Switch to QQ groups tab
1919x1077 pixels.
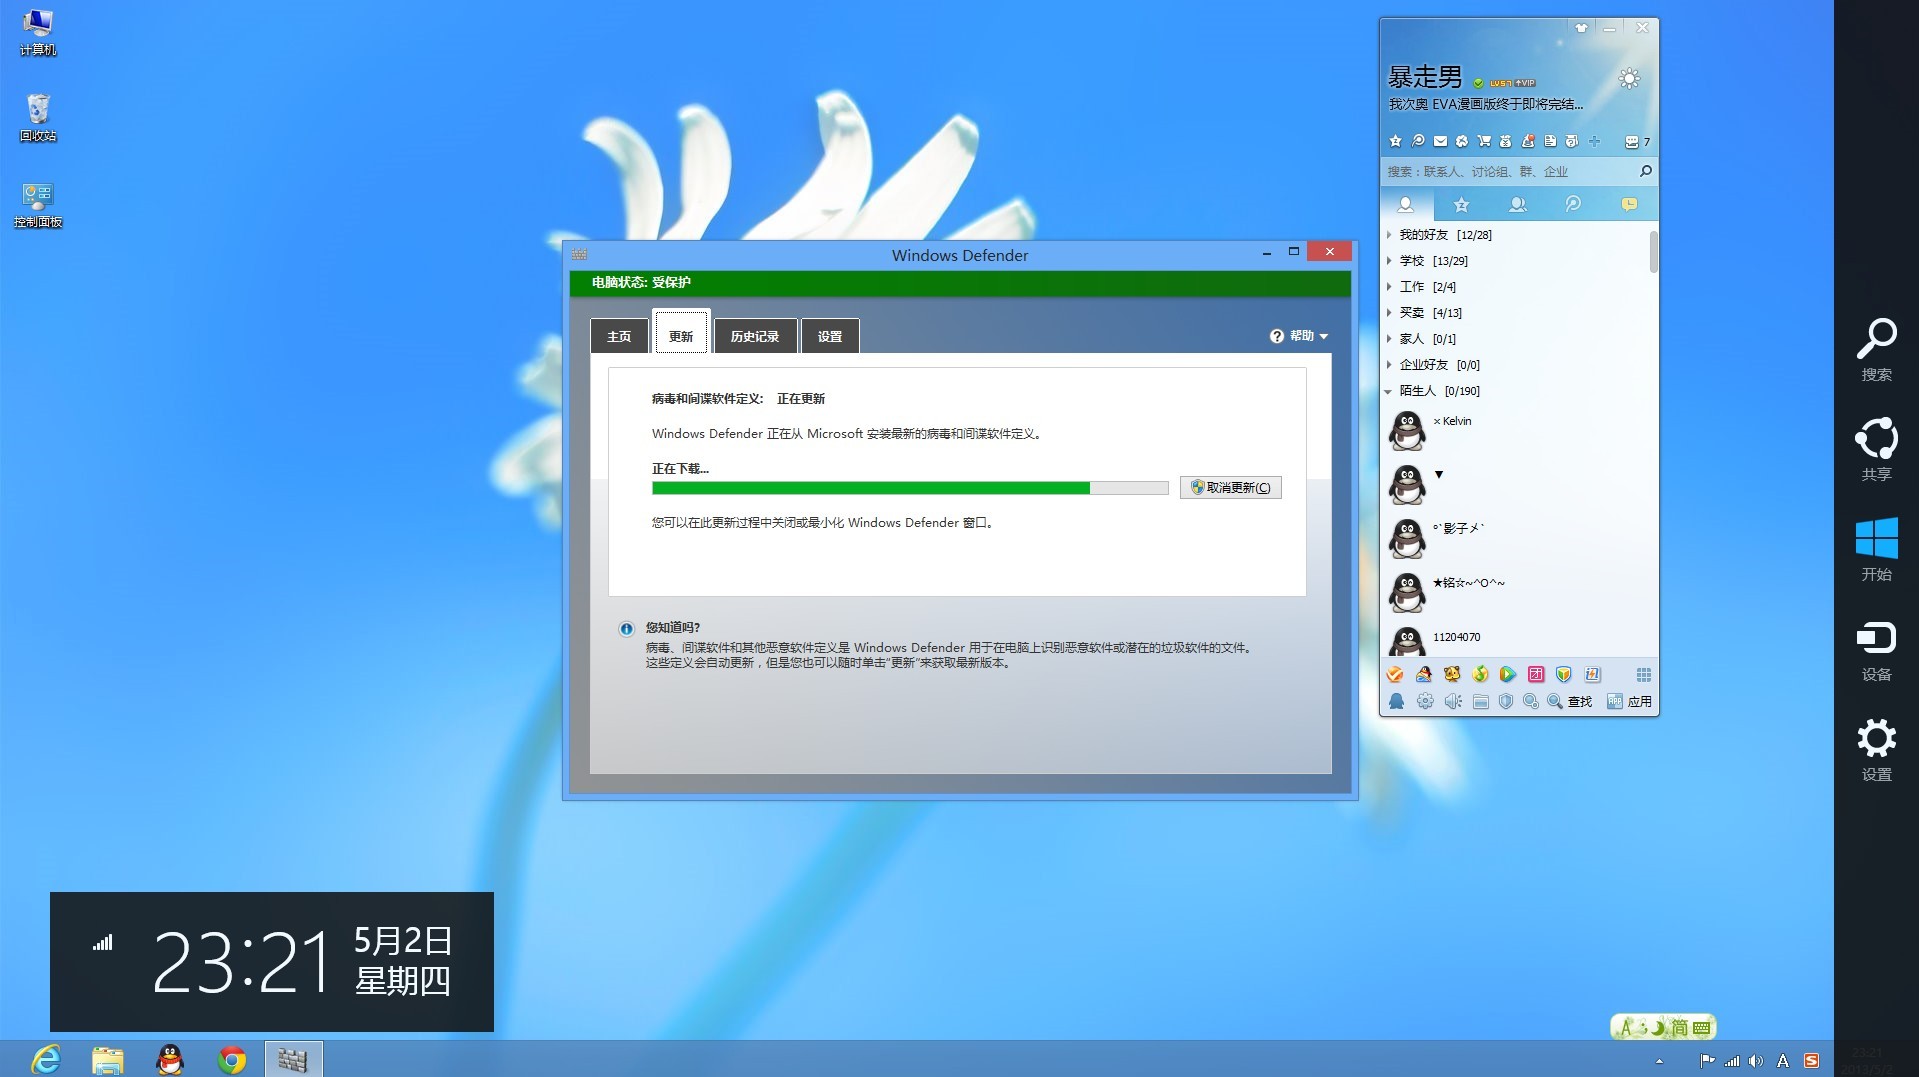pos(1517,204)
